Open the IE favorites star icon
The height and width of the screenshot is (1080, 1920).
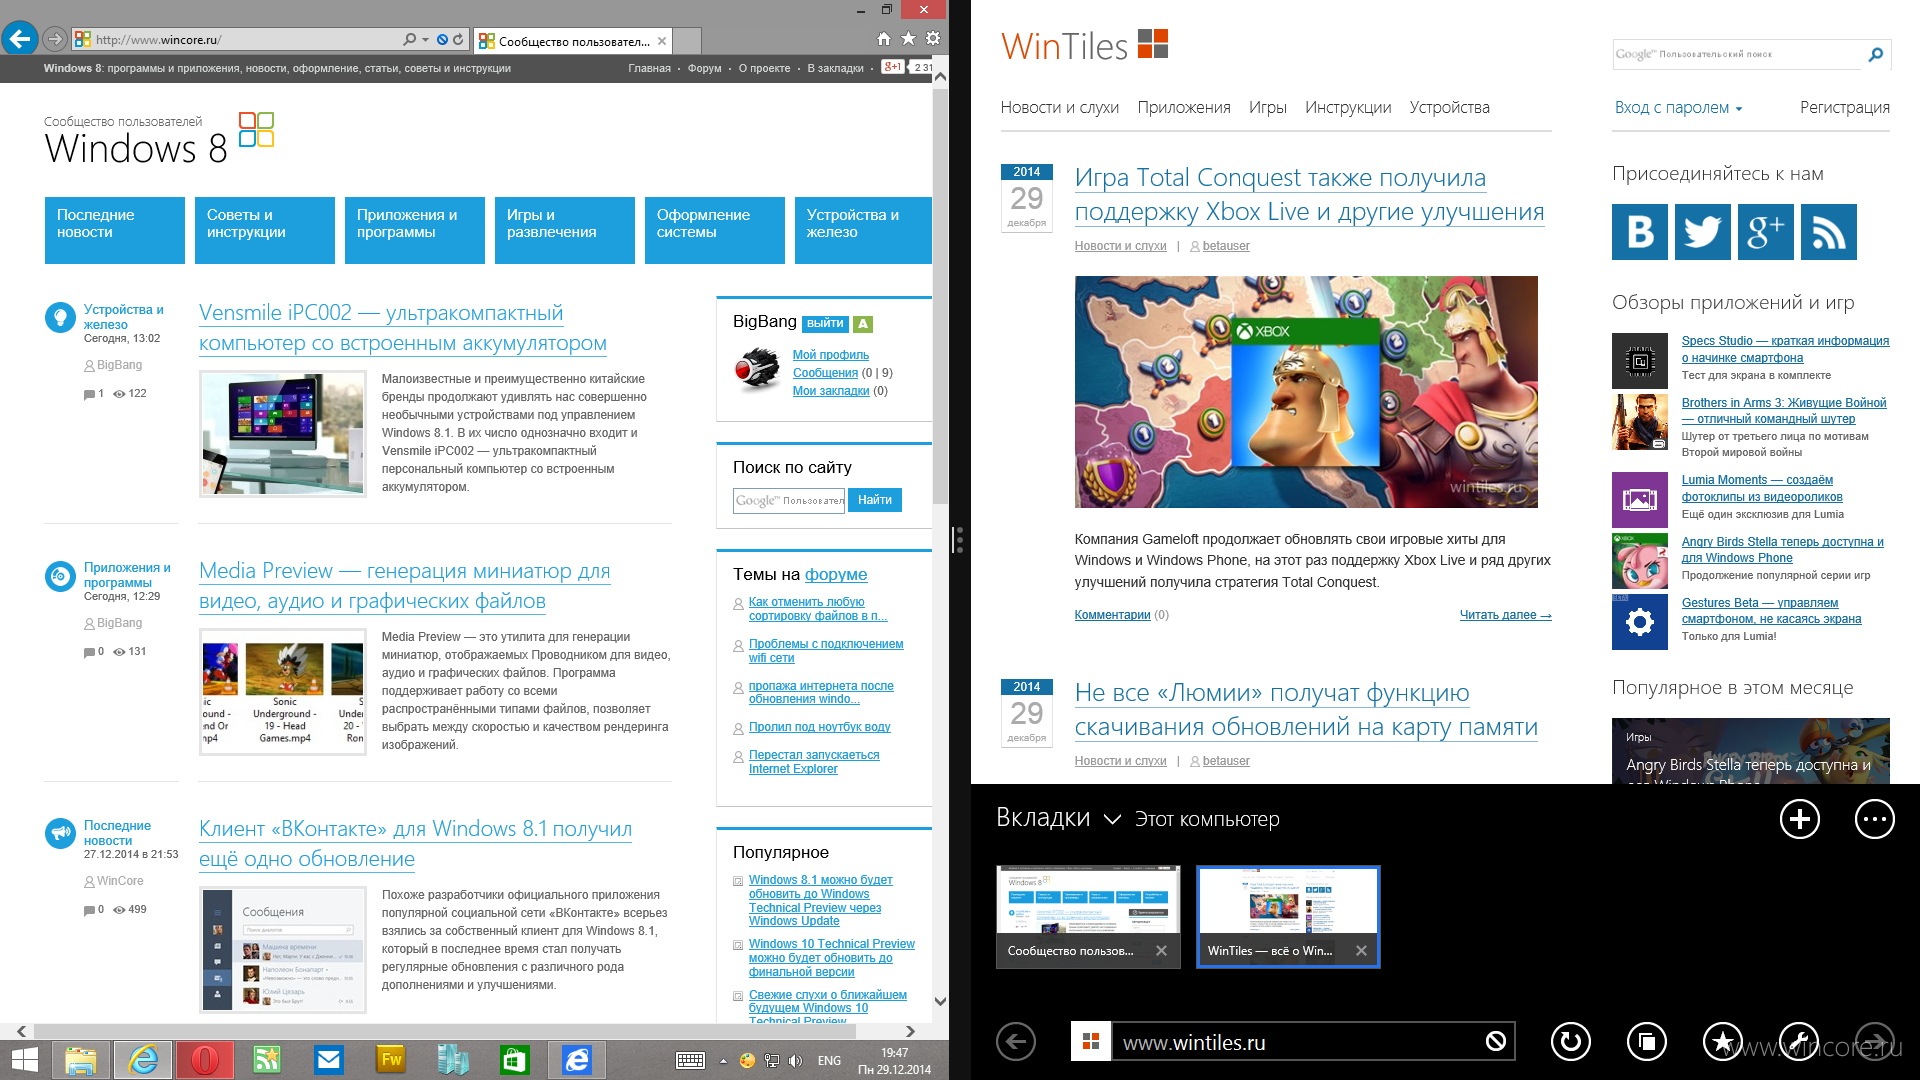click(908, 39)
